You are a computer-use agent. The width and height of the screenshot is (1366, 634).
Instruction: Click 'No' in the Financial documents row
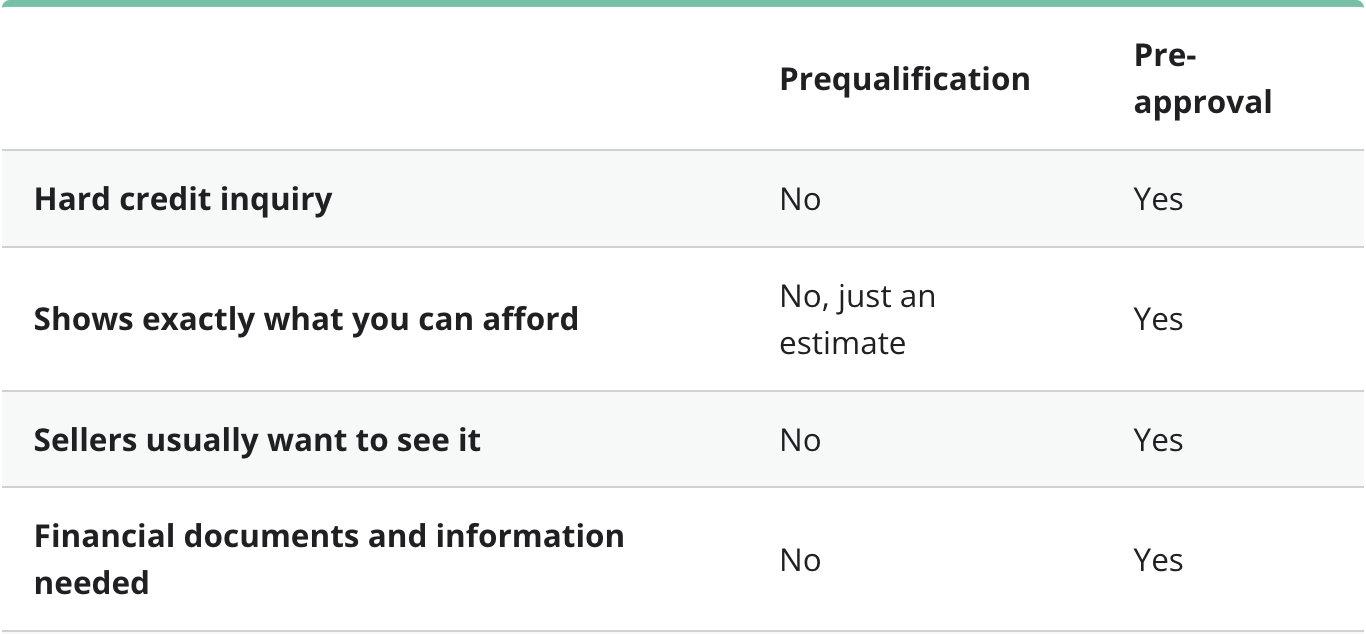[x=800, y=560]
